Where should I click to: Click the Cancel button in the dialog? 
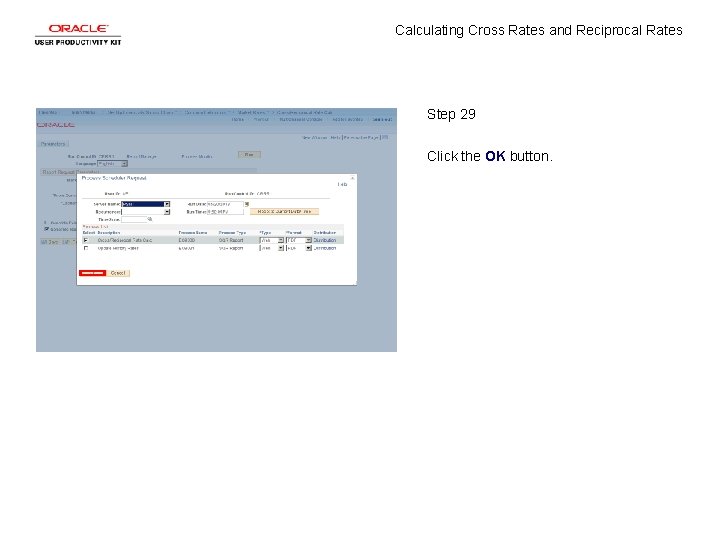[x=118, y=273]
